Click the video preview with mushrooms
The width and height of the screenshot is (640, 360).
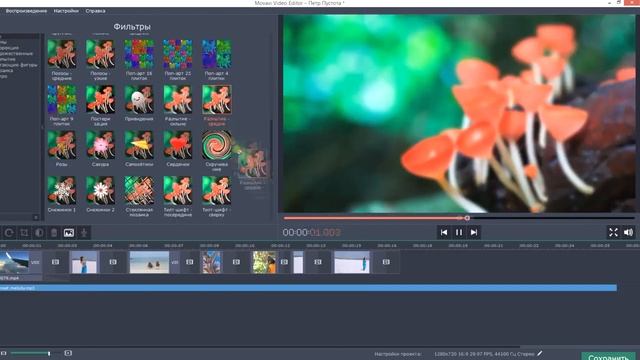tap(459, 114)
